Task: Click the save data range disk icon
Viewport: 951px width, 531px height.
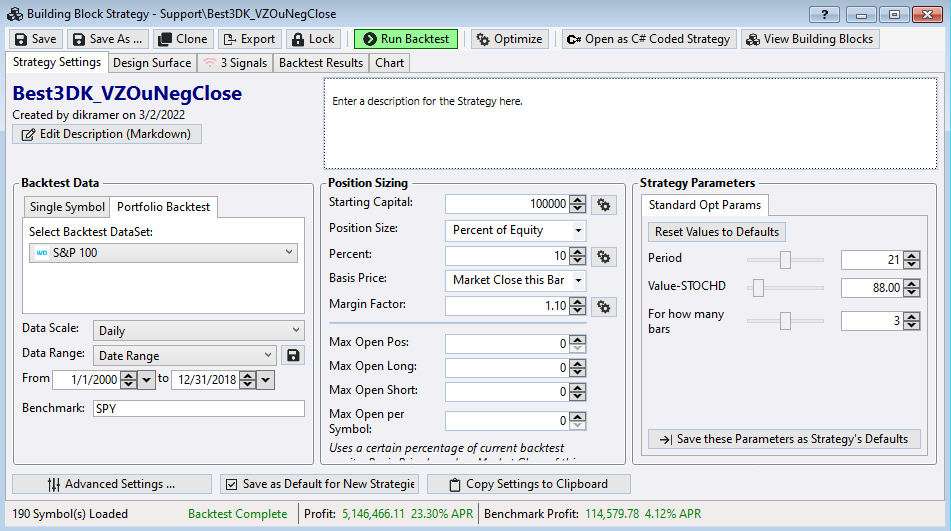Action: coord(294,355)
